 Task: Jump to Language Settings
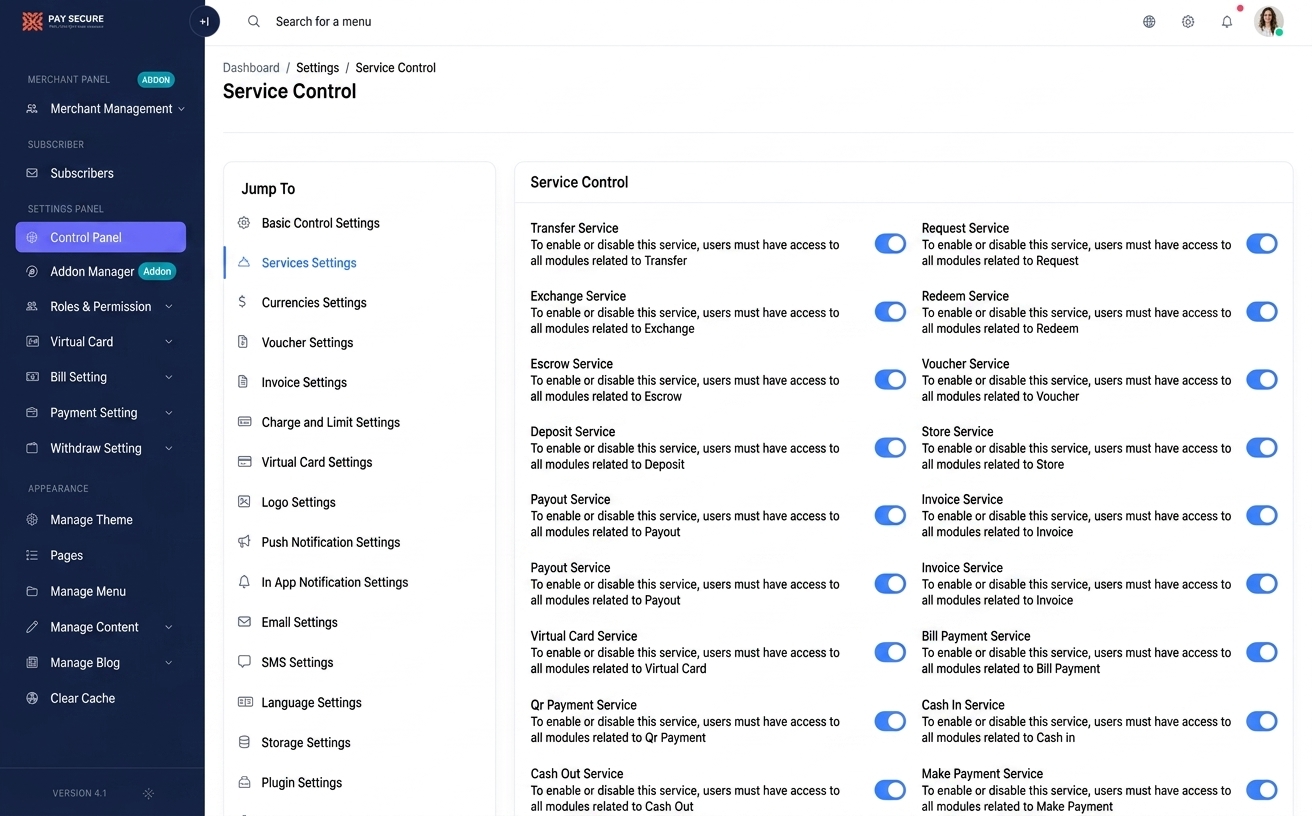(x=311, y=702)
